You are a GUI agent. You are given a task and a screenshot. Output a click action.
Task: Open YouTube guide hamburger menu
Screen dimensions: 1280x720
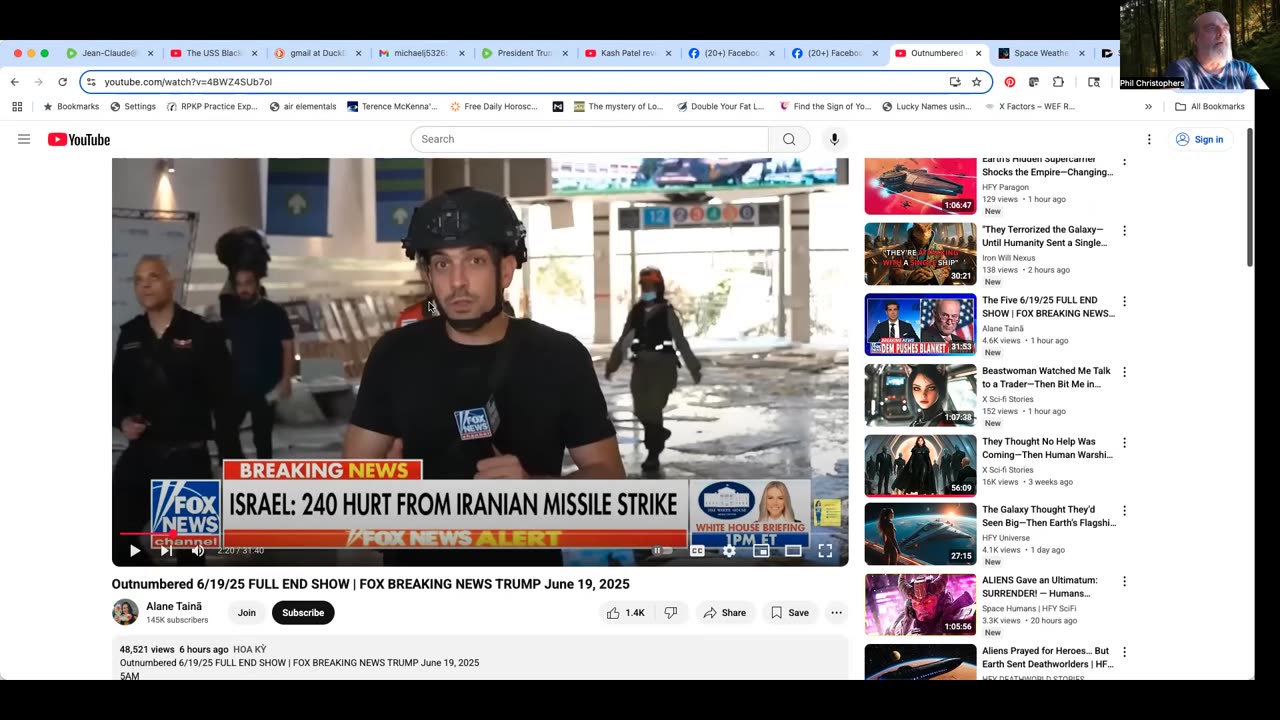24,139
